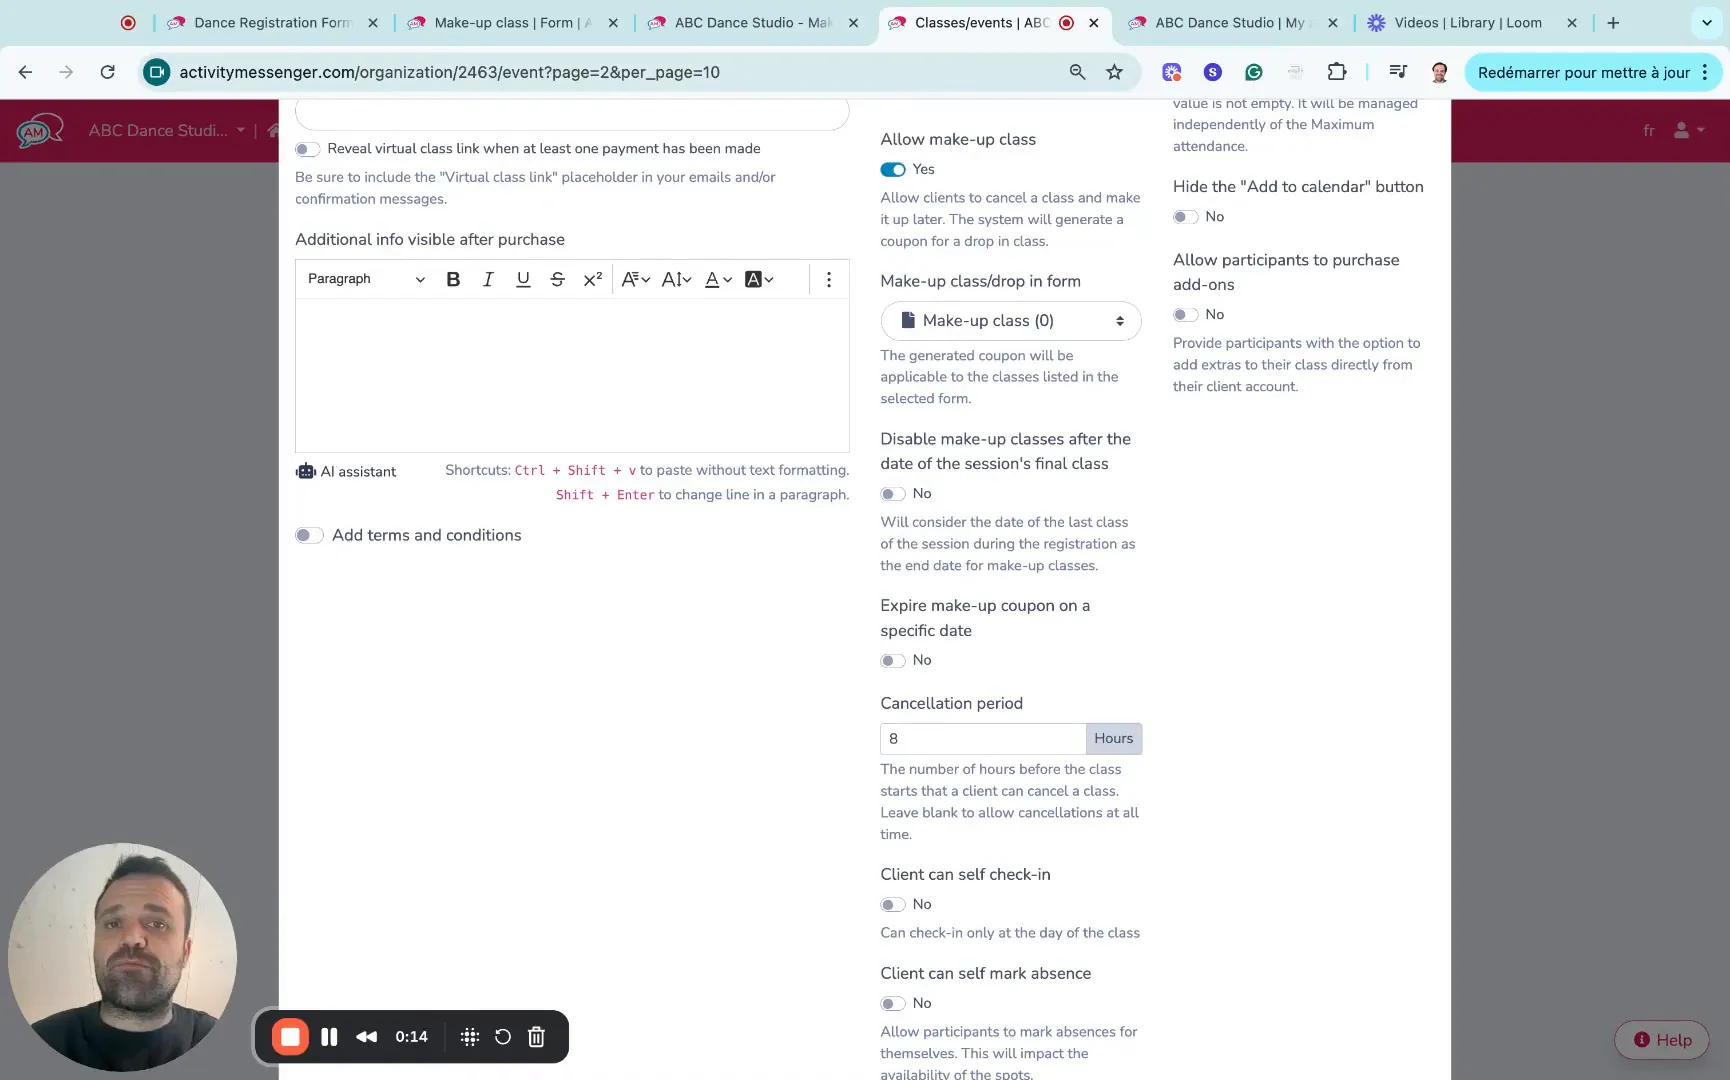
Task: Open the AI assistant
Action: [345, 471]
